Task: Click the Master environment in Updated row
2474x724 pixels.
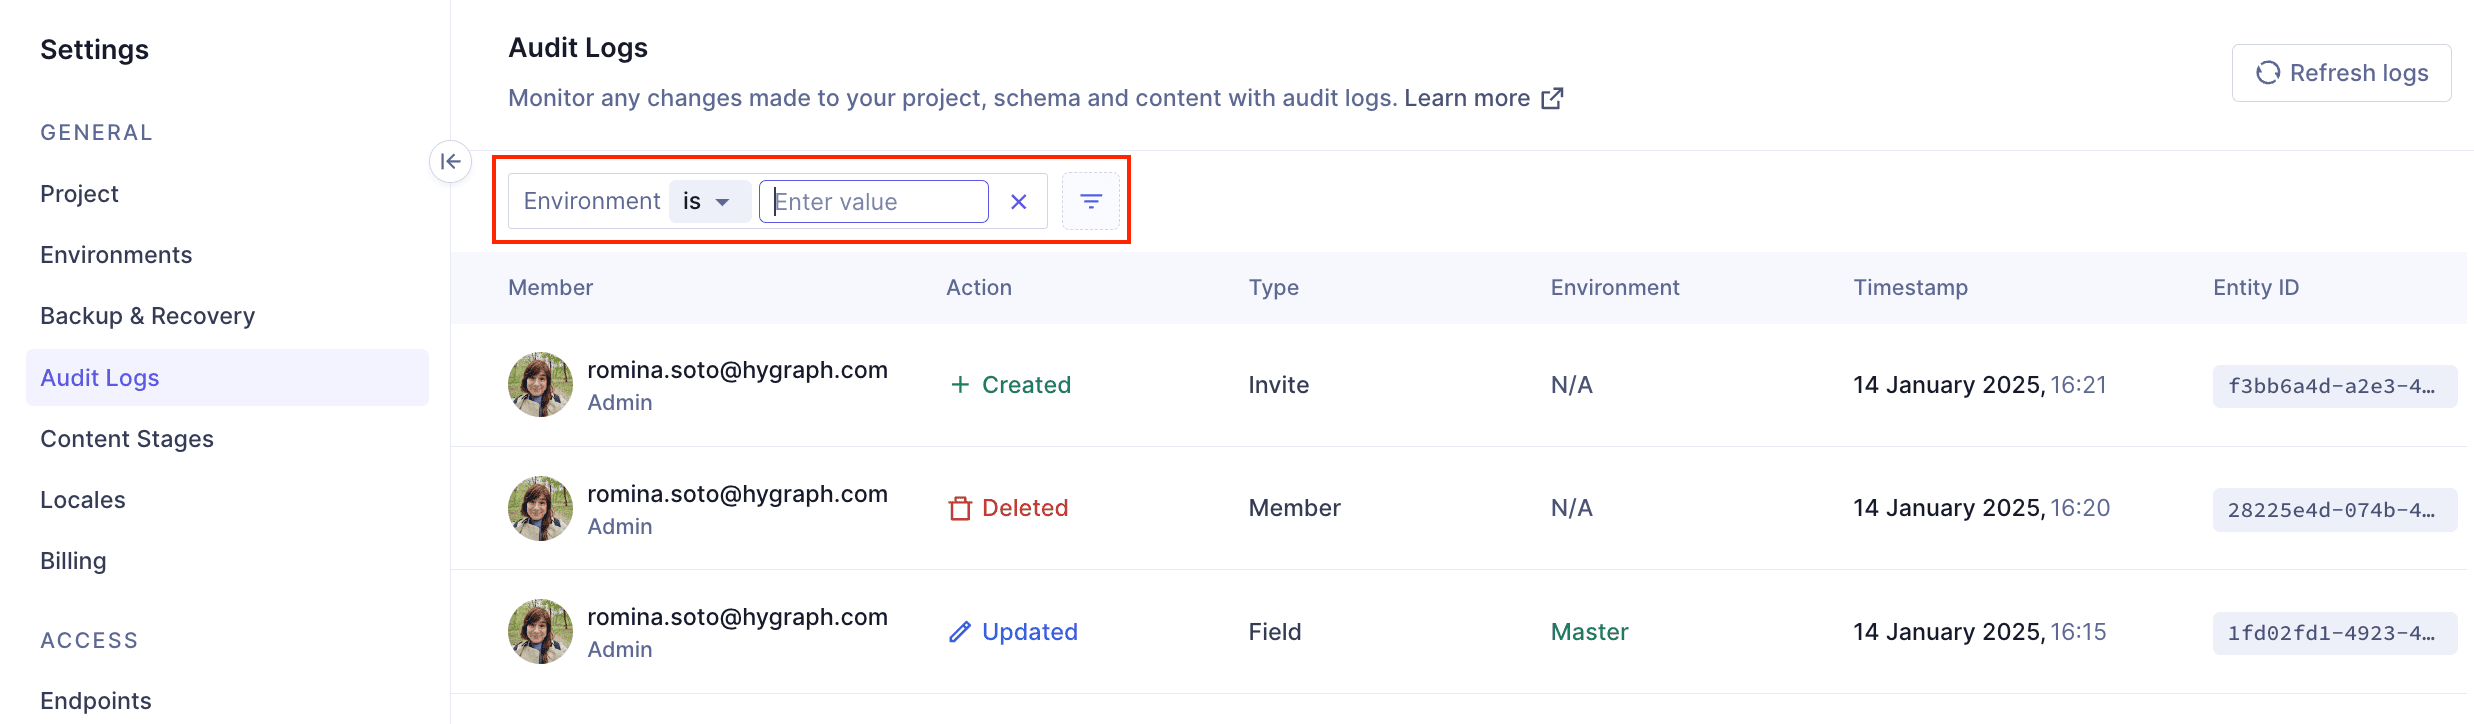Action: (1589, 632)
